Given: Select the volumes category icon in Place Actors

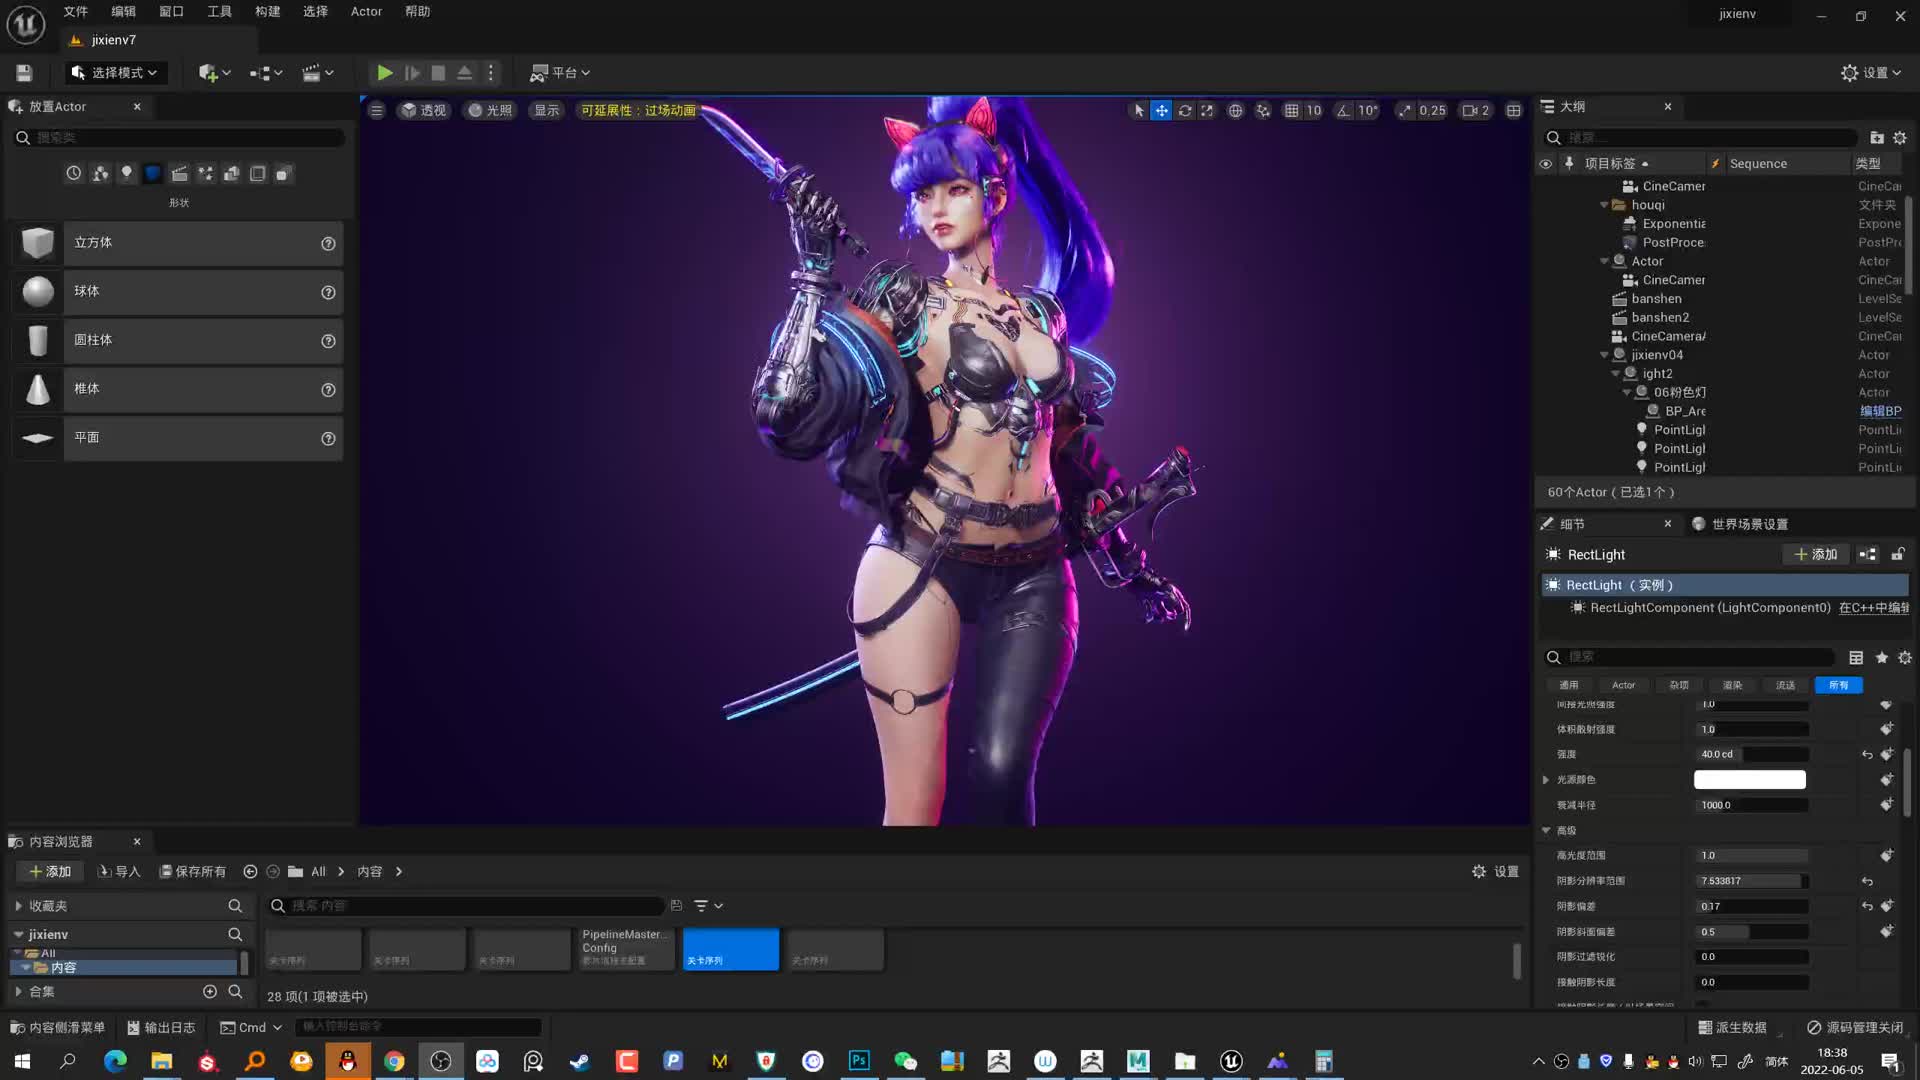Looking at the screenshot, I should (258, 174).
